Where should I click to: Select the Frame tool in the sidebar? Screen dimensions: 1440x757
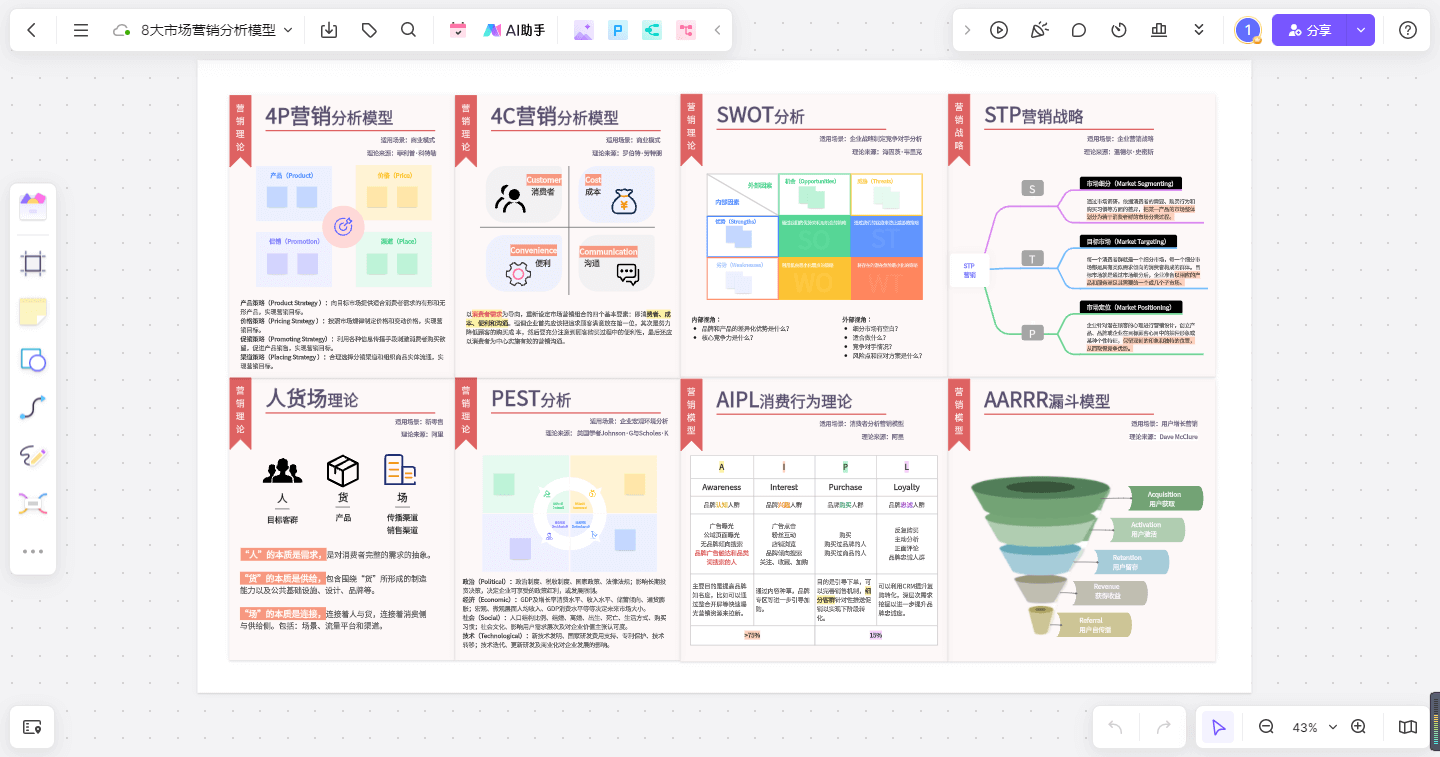(33, 262)
